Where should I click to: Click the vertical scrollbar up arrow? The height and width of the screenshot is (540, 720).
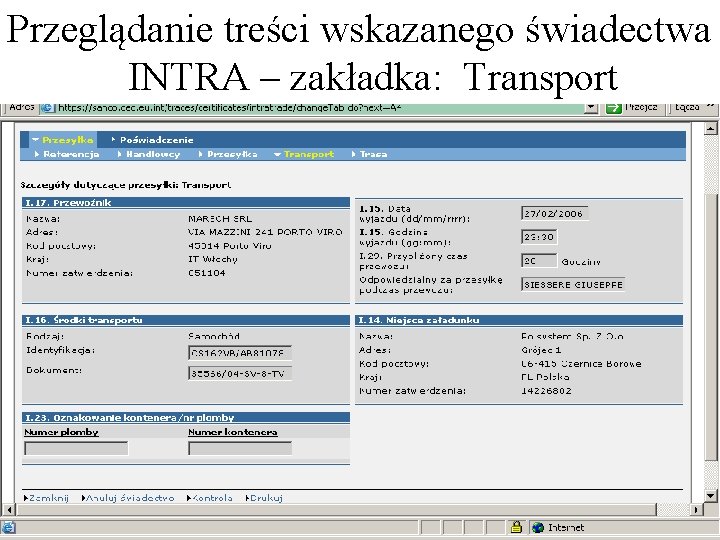(x=711, y=128)
